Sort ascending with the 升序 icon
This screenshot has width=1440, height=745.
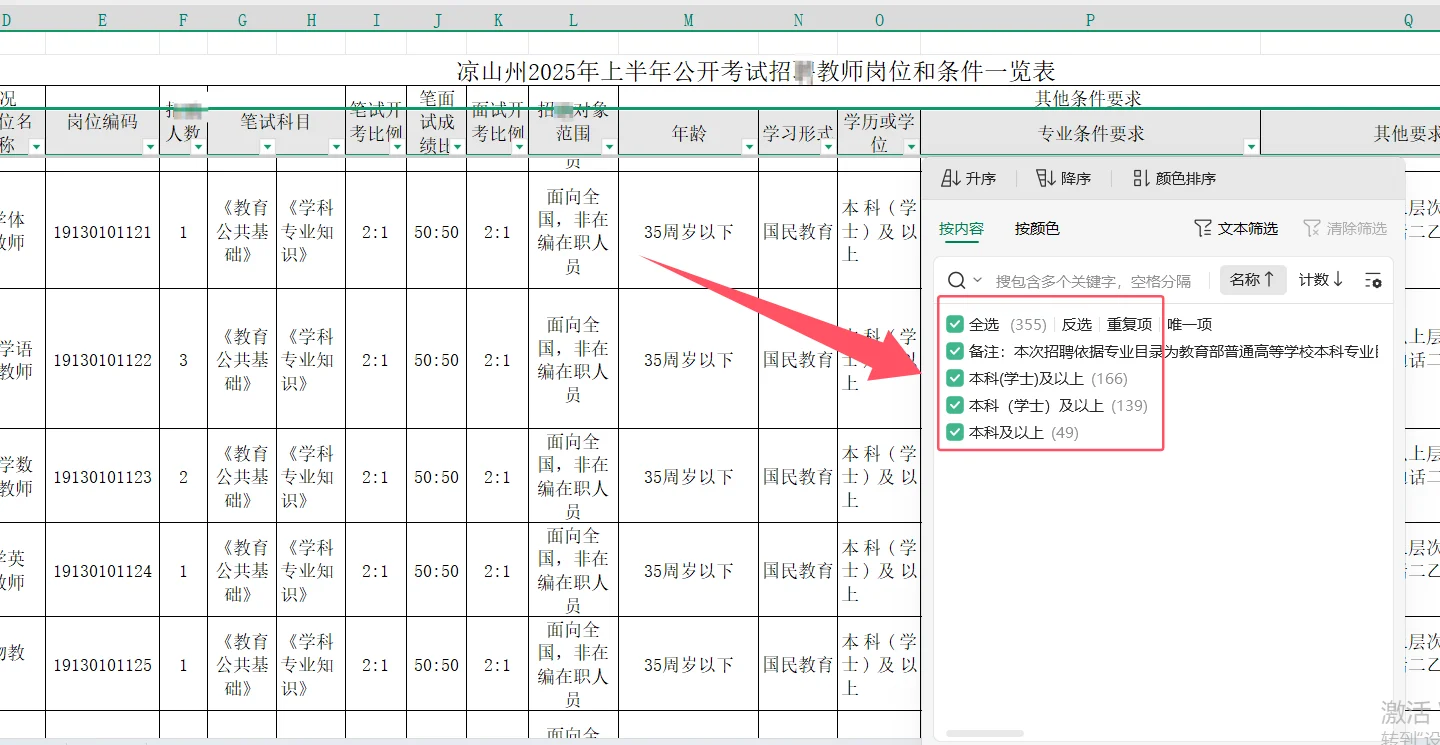tap(968, 178)
